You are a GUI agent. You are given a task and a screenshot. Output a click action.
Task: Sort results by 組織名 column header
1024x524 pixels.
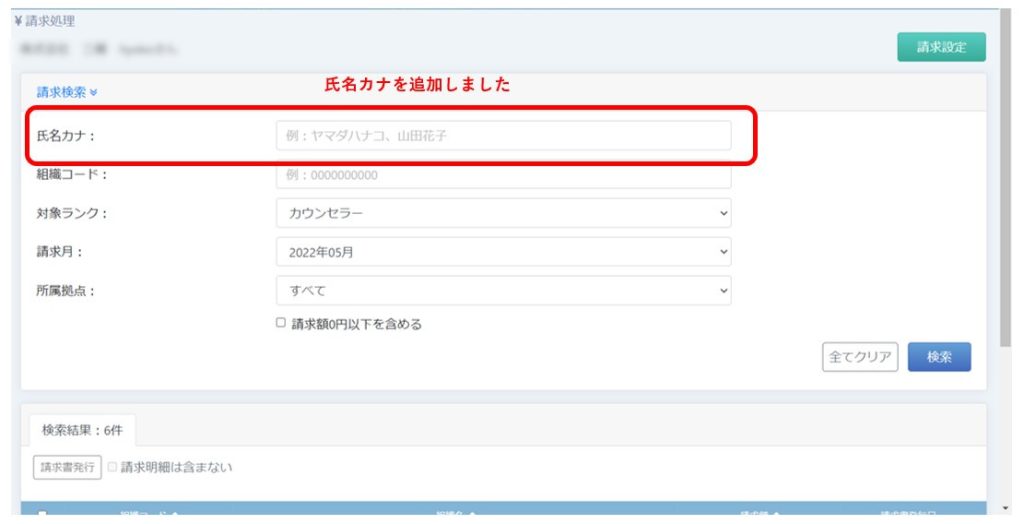click(x=455, y=514)
